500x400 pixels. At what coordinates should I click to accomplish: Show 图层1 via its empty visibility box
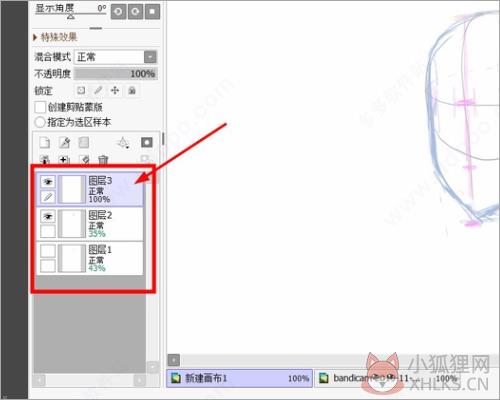[x=48, y=251]
